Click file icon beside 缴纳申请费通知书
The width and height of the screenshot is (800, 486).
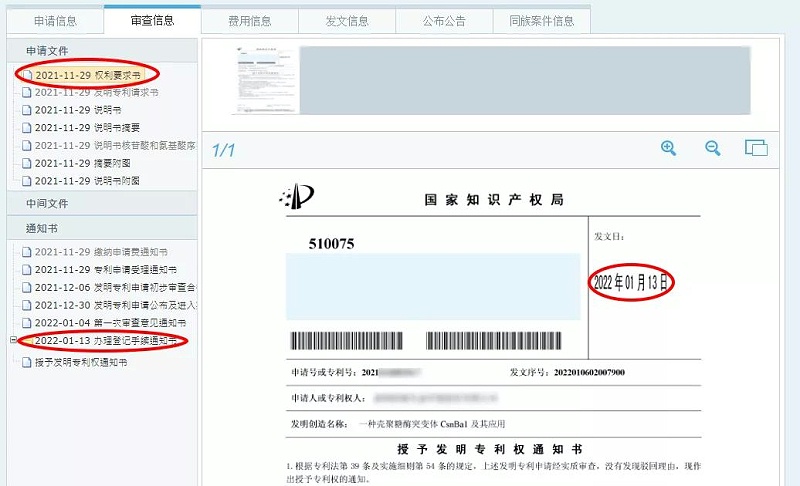click(27, 252)
